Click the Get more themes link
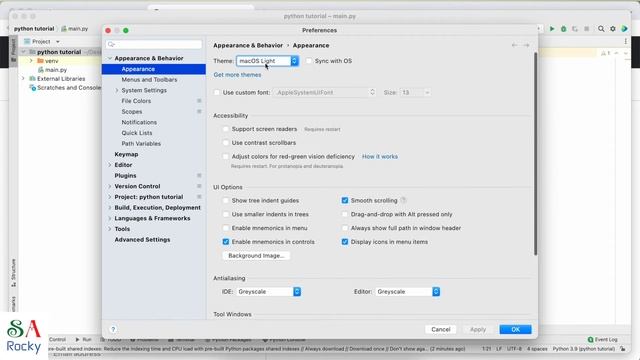 pos(237,75)
